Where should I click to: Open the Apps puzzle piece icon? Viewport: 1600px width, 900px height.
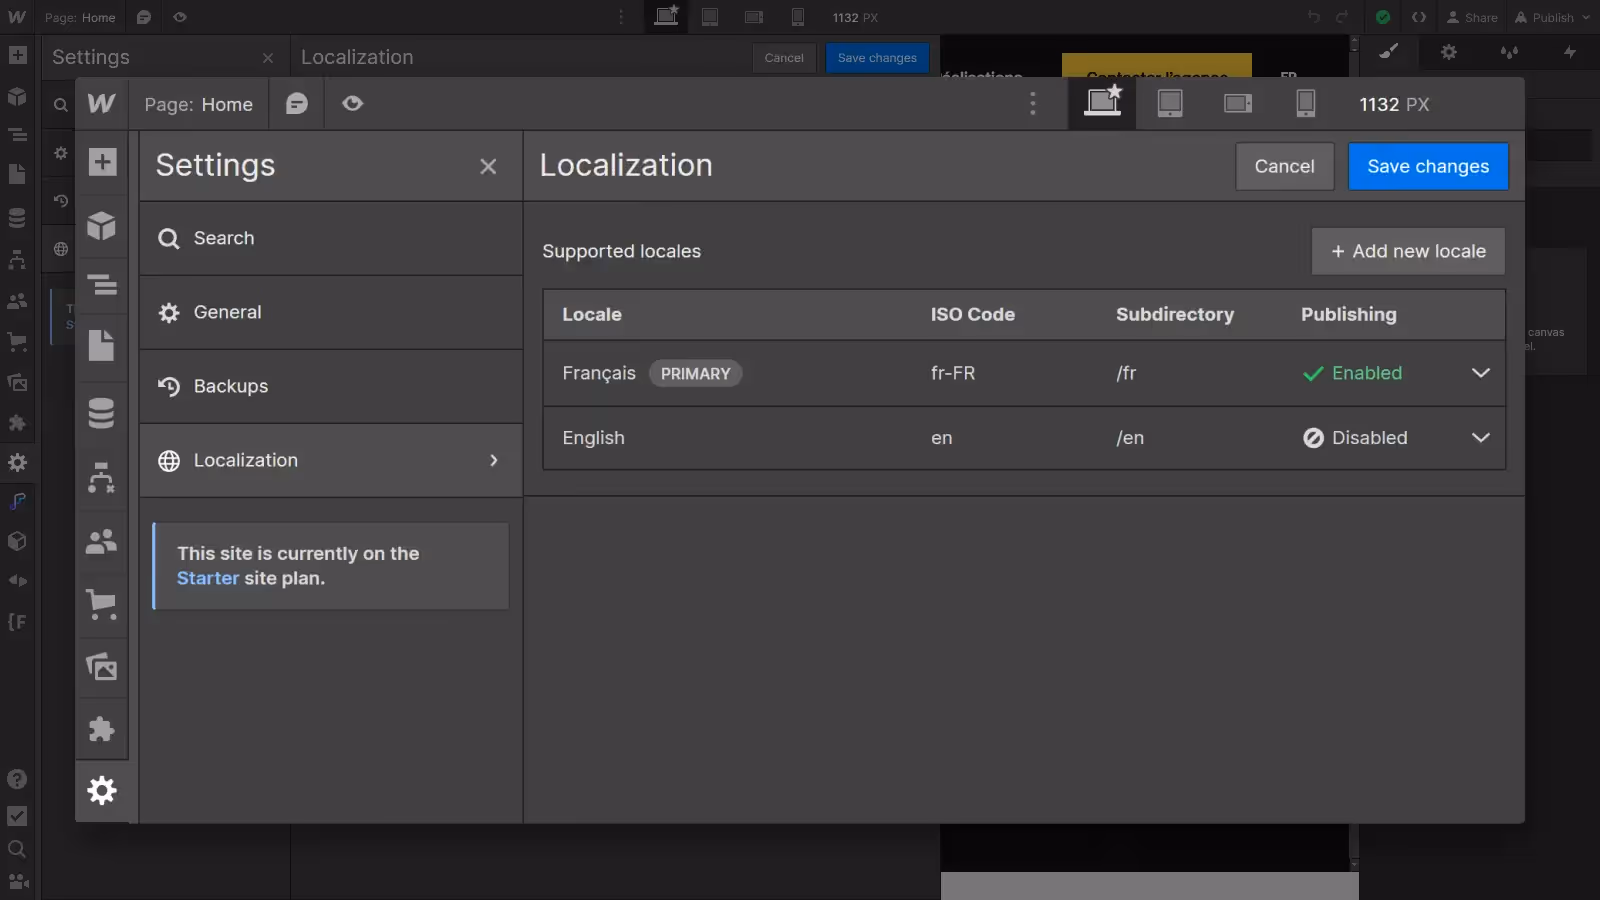[102, 729]
